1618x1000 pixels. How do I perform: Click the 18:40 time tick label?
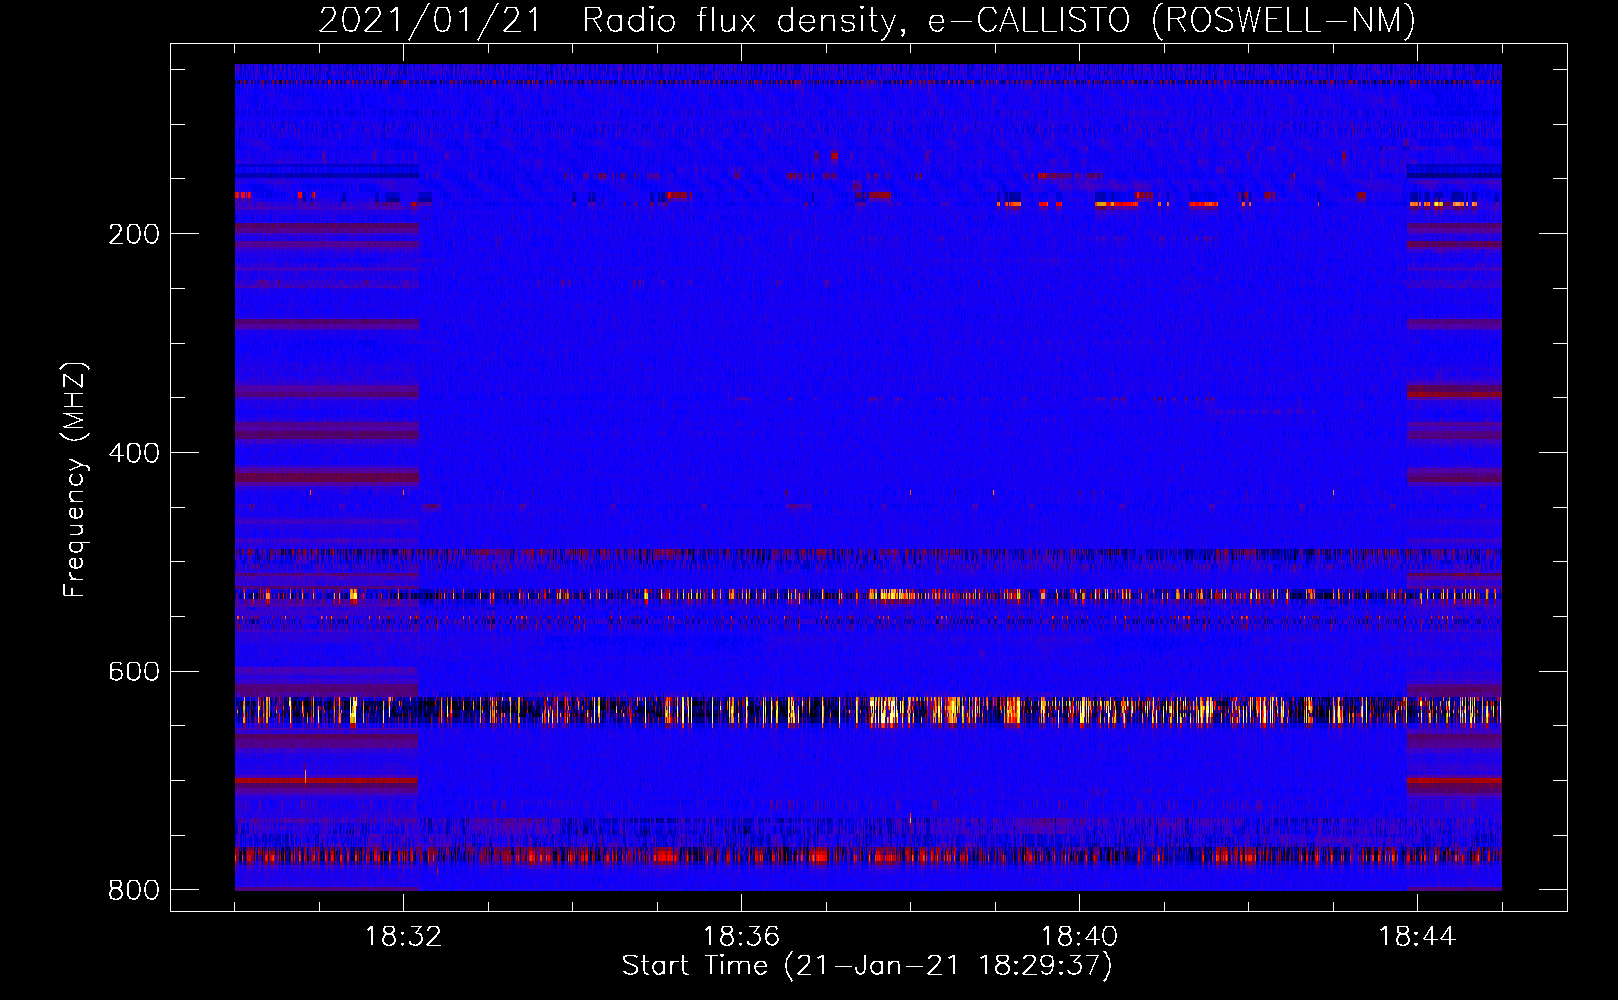point(1079,936)
